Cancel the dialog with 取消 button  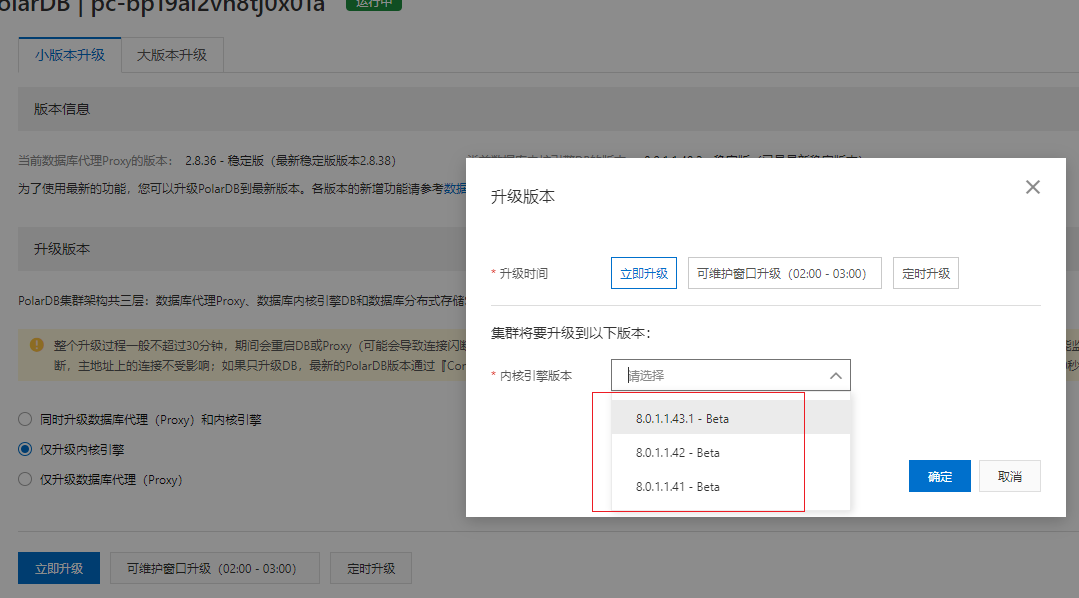[1009, 476]
